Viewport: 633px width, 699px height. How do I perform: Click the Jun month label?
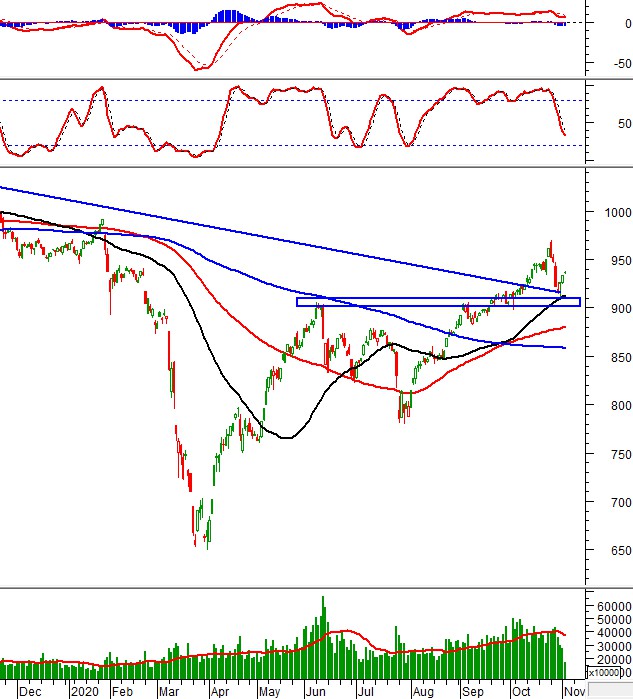[x=316, y=691]
